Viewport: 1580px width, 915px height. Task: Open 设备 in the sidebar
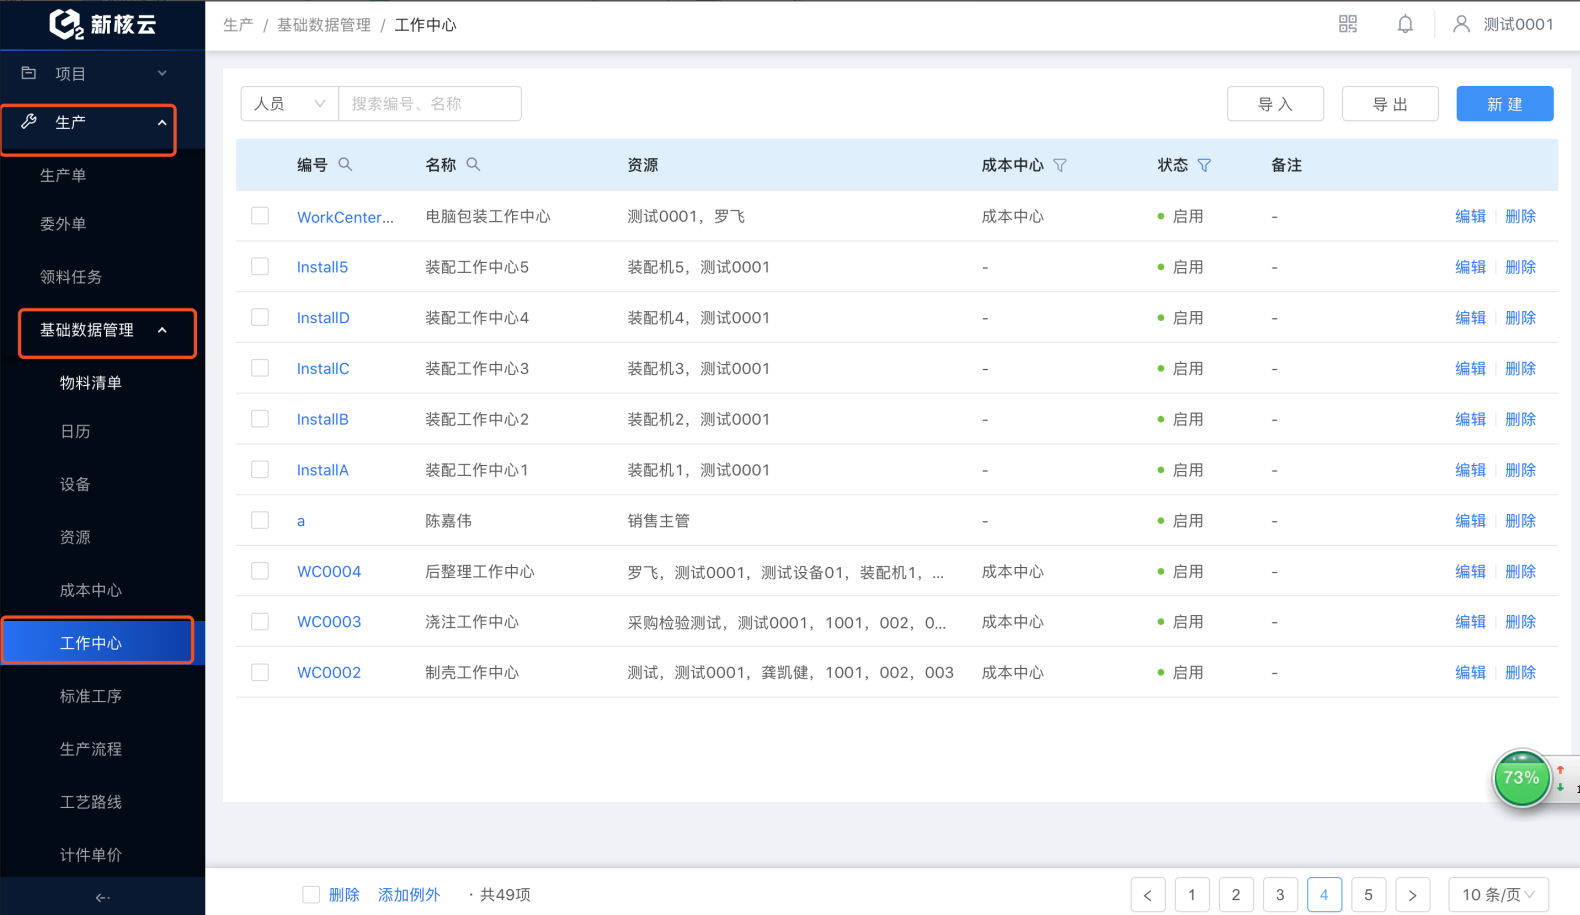coord(75,484)
